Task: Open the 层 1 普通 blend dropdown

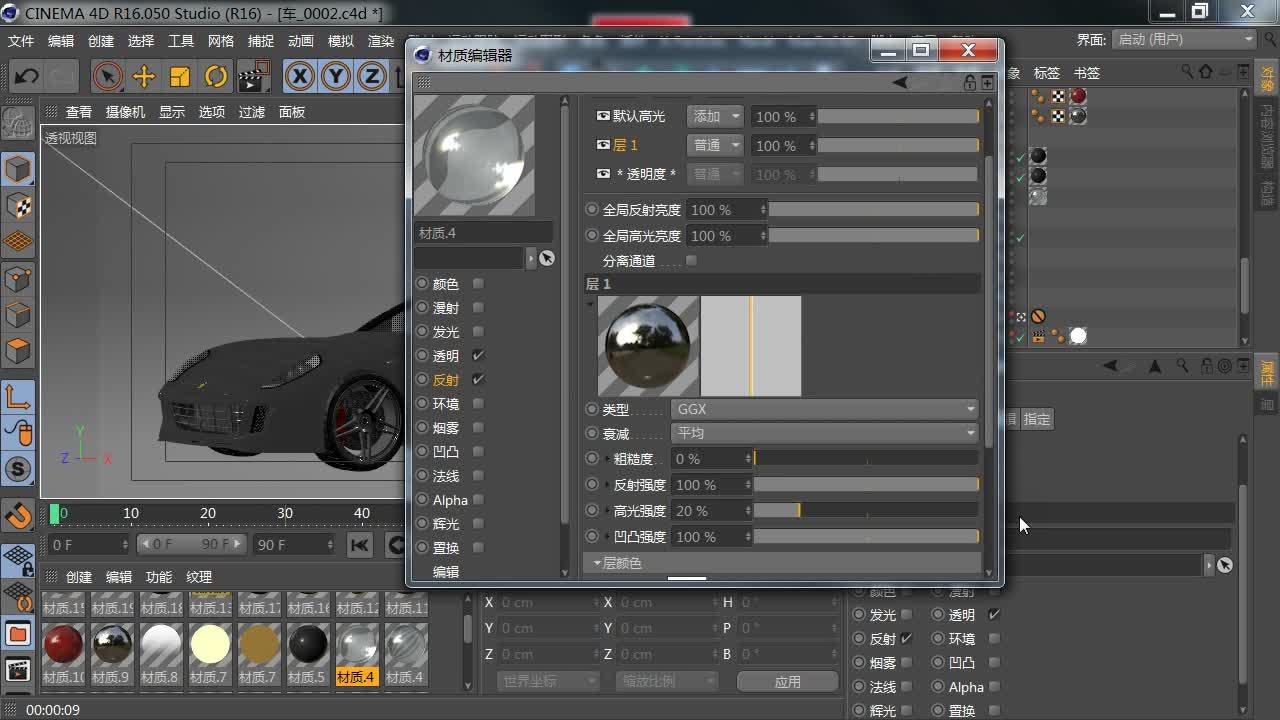Action: [715, 145]
